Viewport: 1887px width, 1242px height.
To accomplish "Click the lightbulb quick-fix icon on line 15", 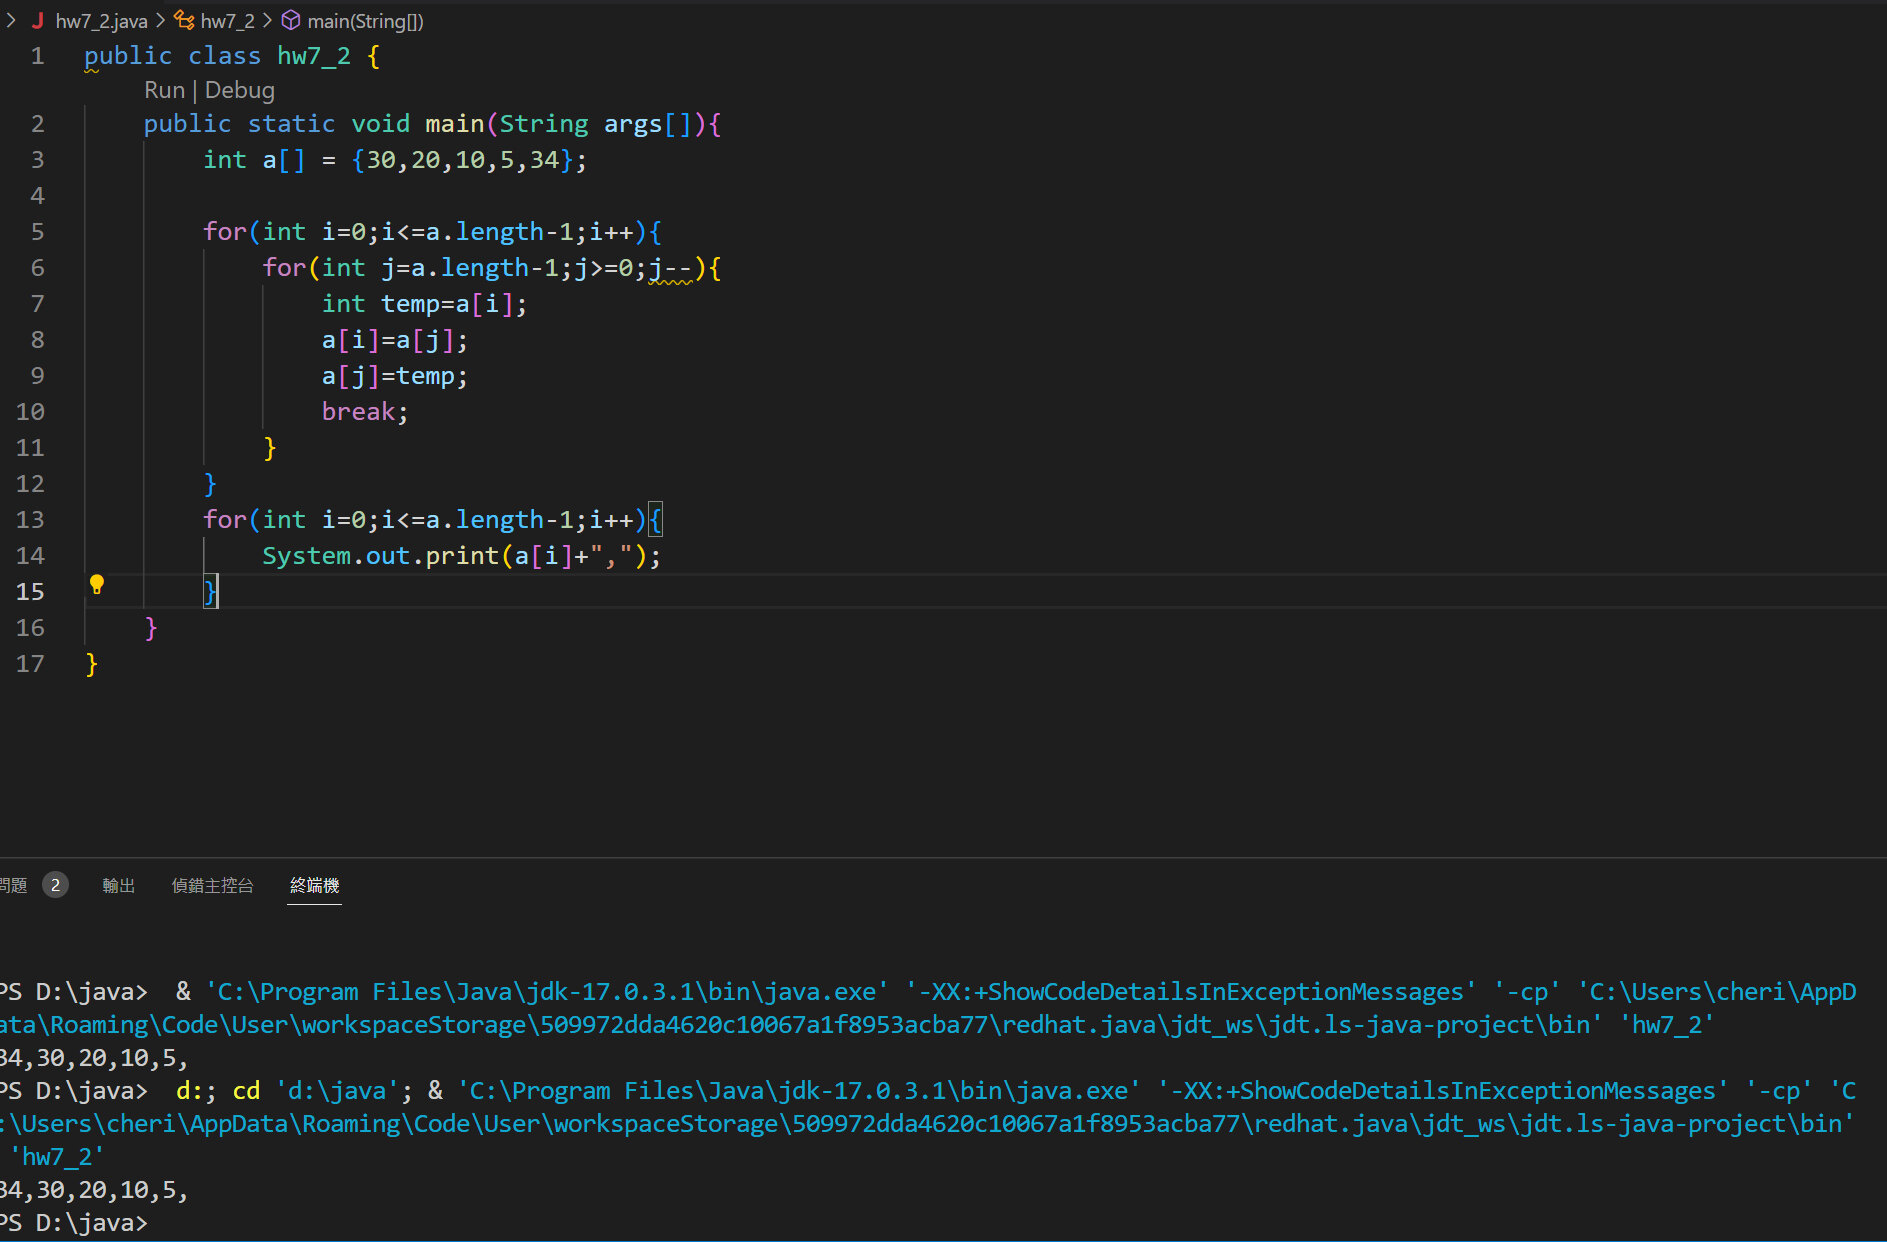I will pyautogui.click(x=97, y=585).
